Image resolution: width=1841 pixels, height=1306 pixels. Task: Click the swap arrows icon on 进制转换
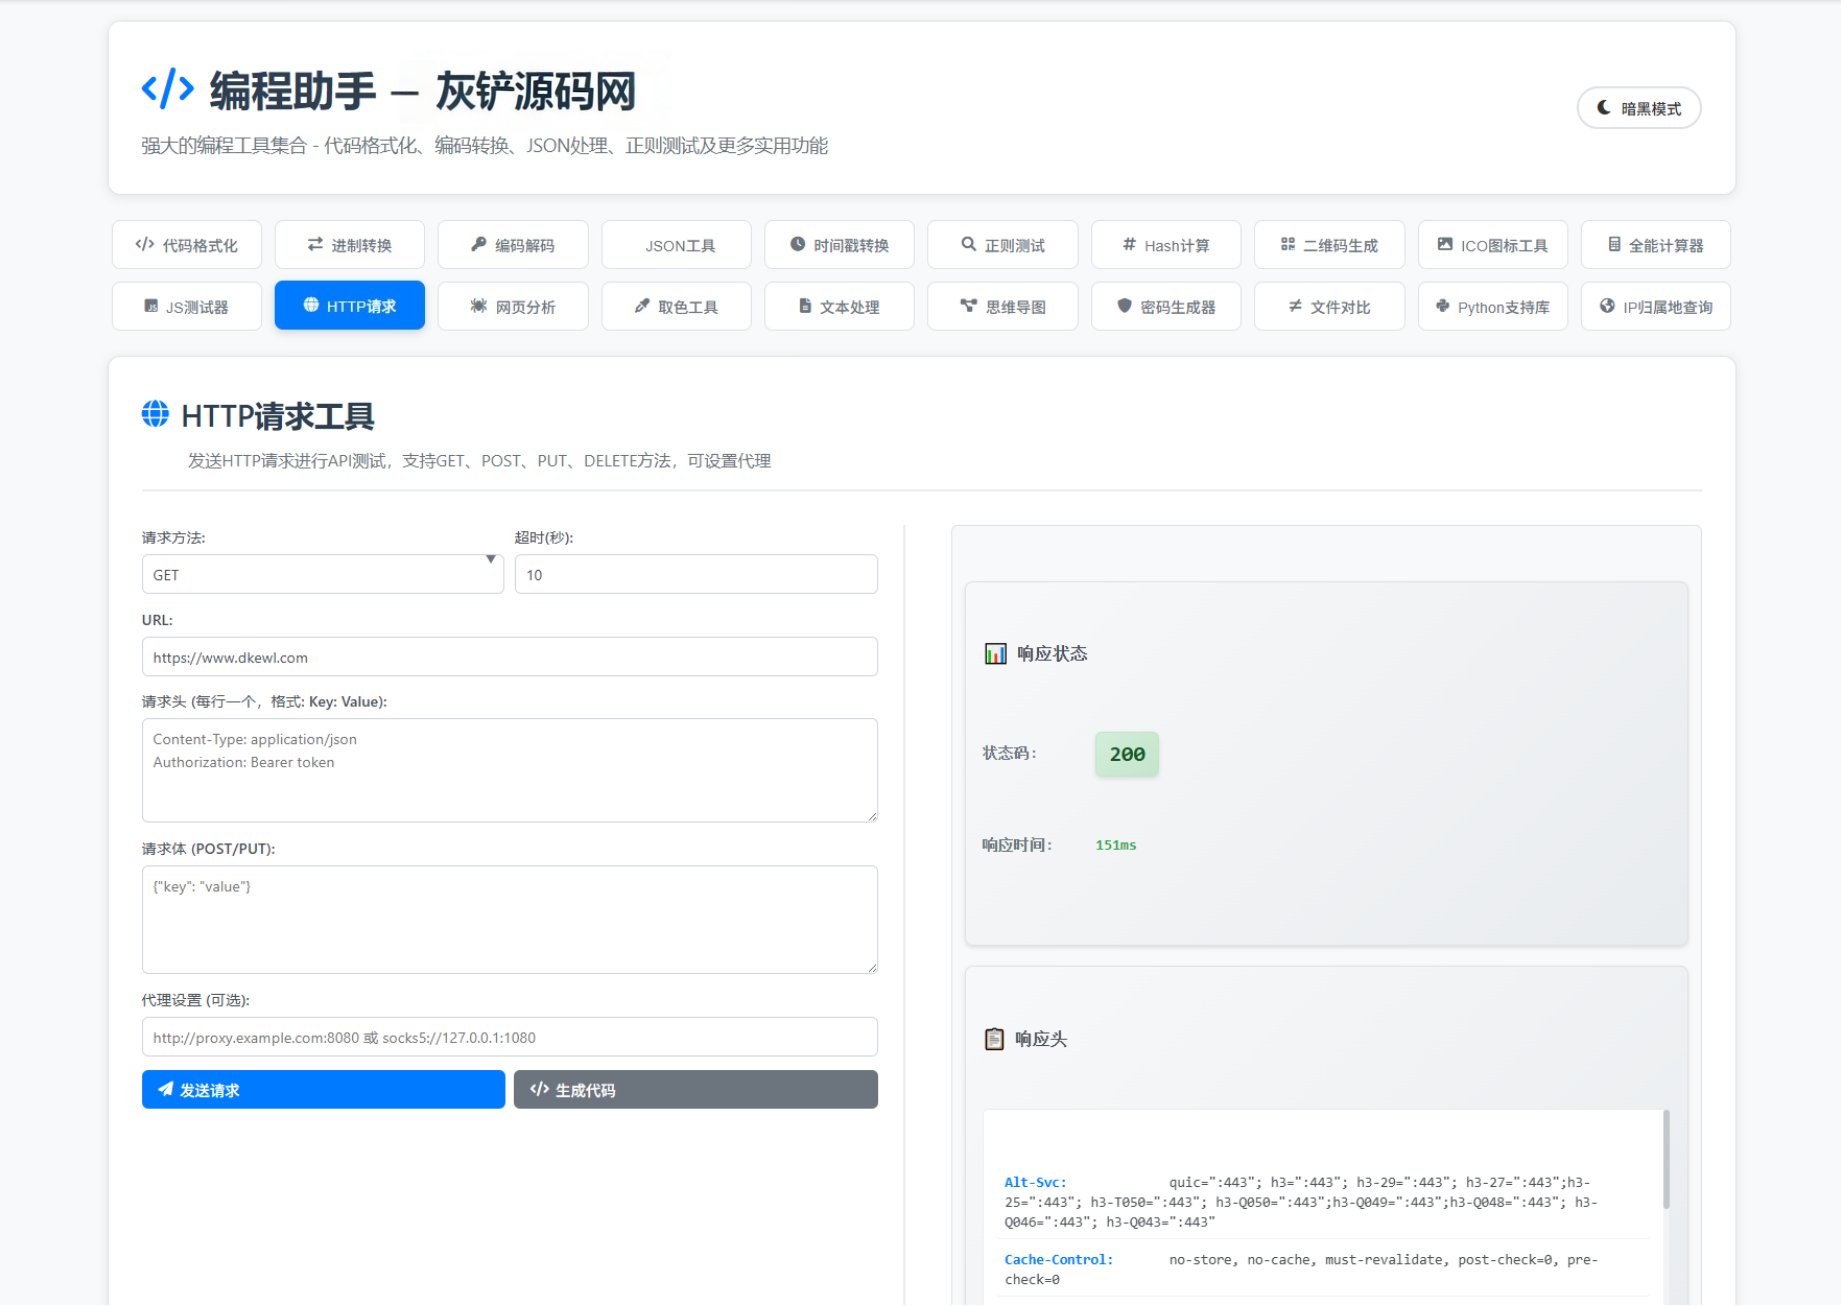point(315,244)
